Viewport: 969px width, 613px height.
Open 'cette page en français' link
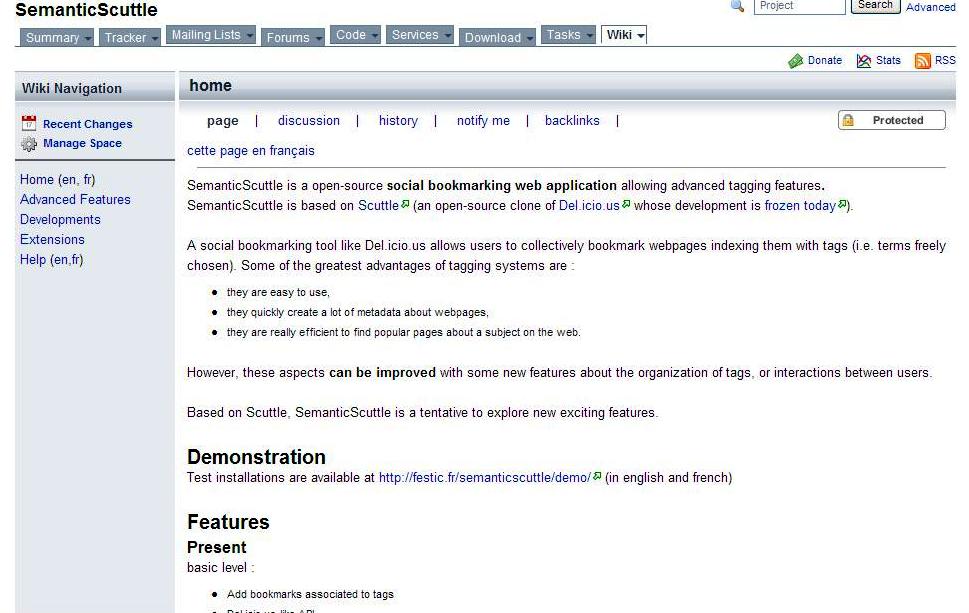[x=251, y=151]
